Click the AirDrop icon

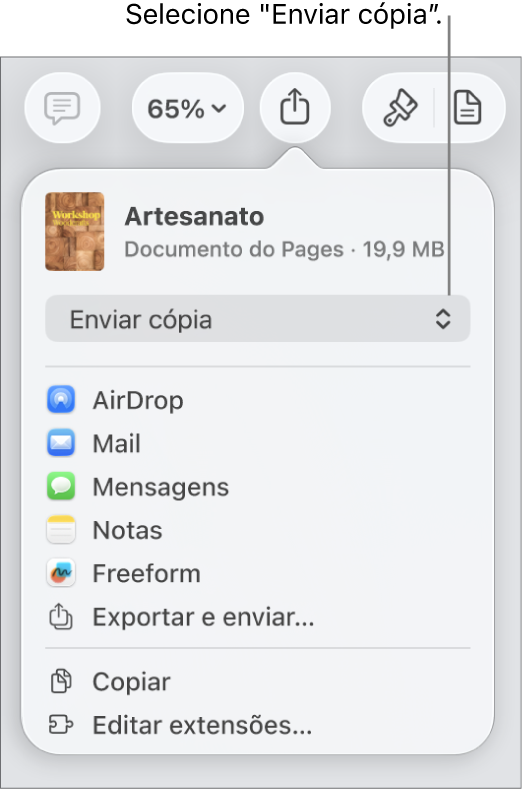(61, 400)
